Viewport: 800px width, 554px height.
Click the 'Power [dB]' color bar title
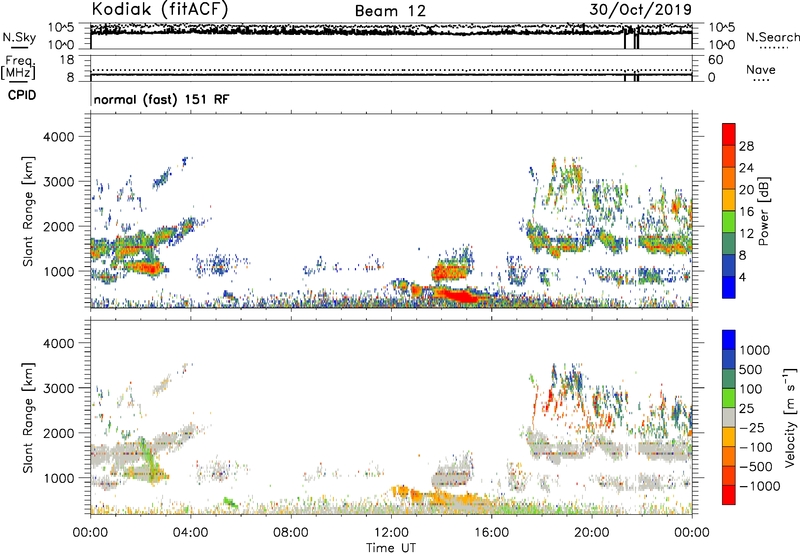click(764, 211)
